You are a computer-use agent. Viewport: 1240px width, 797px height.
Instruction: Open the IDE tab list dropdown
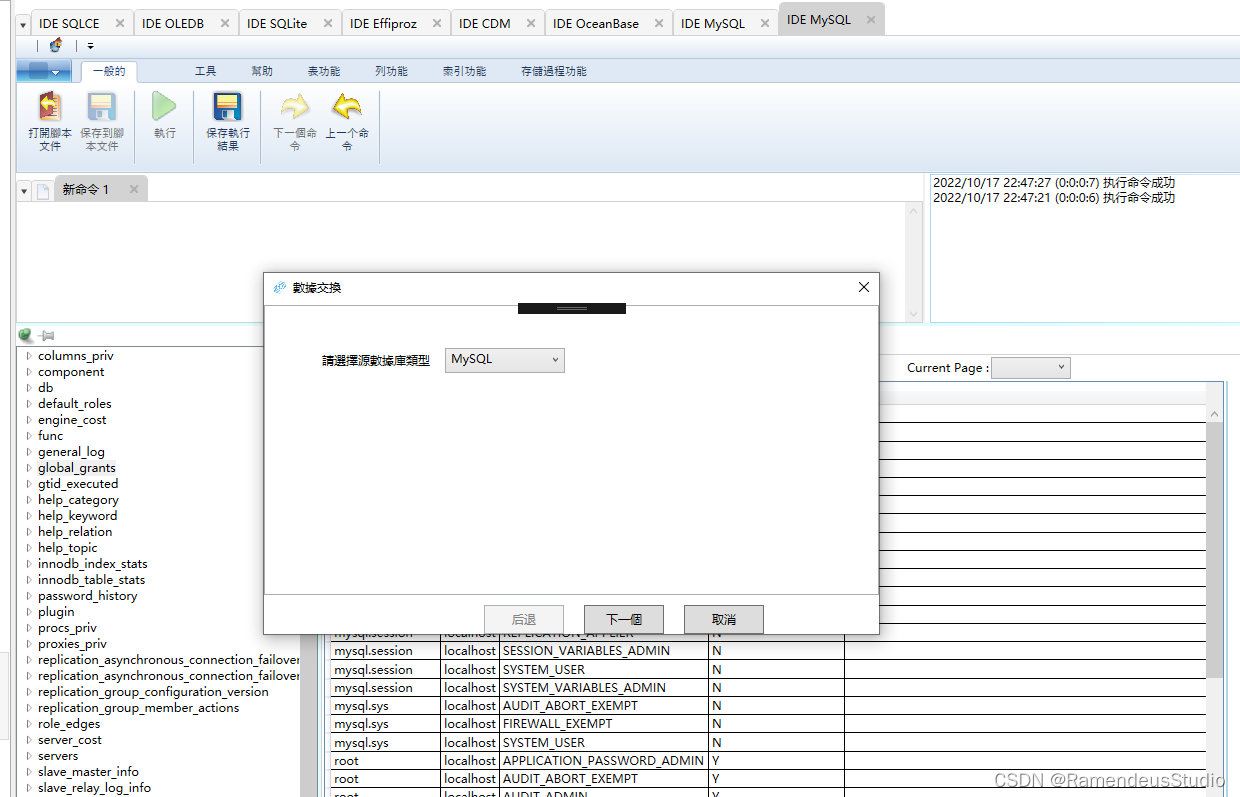[23, 24]
